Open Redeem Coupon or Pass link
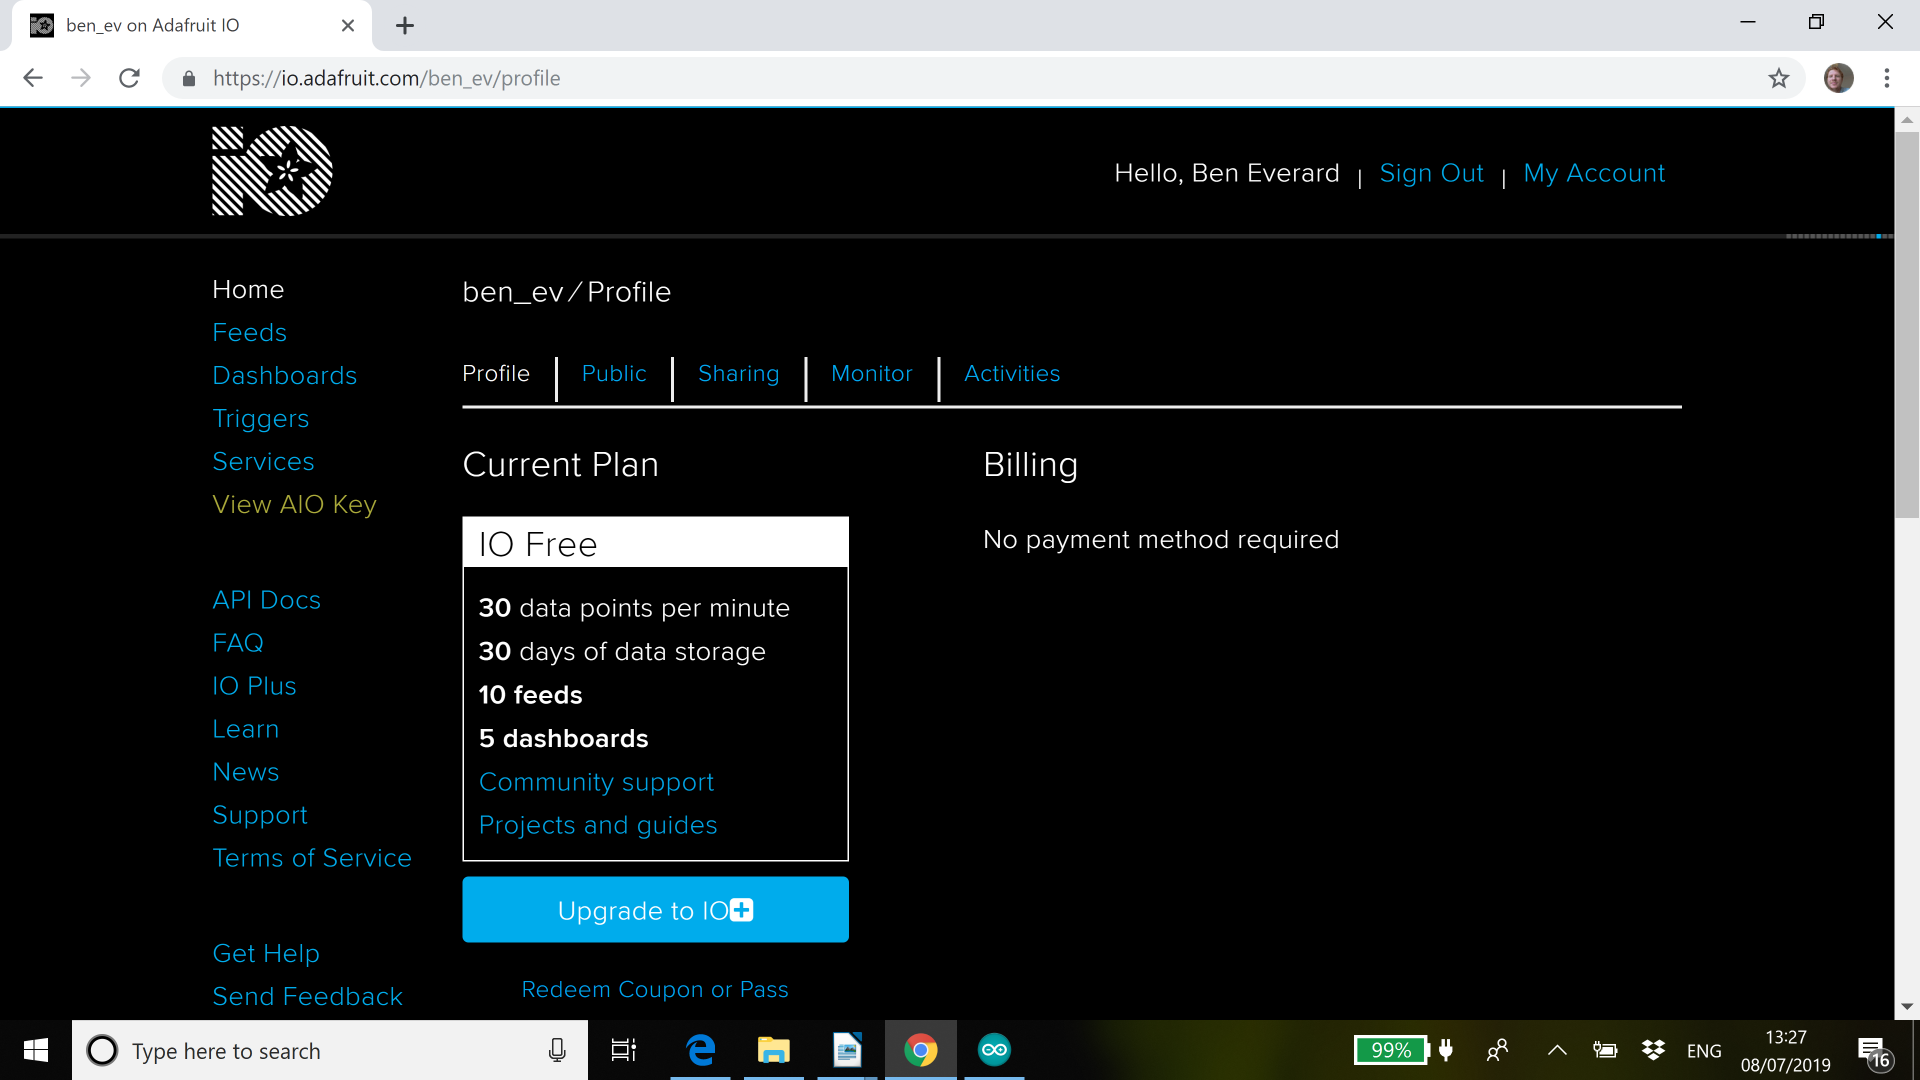The width and height of the screenshot is (1920, 1080). (655, 990)
